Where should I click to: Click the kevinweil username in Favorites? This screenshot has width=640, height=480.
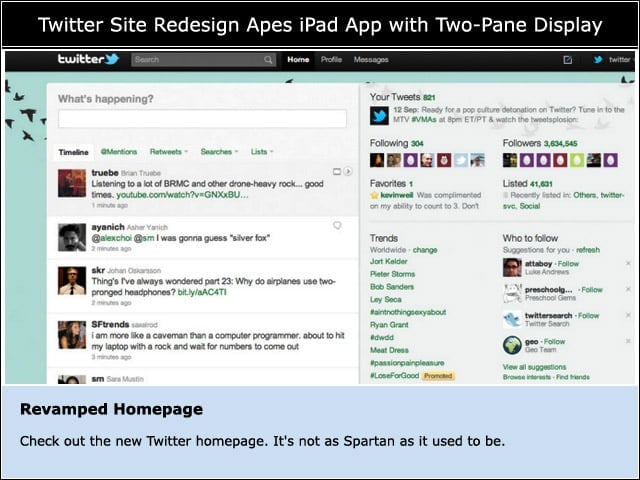[397, 195]
